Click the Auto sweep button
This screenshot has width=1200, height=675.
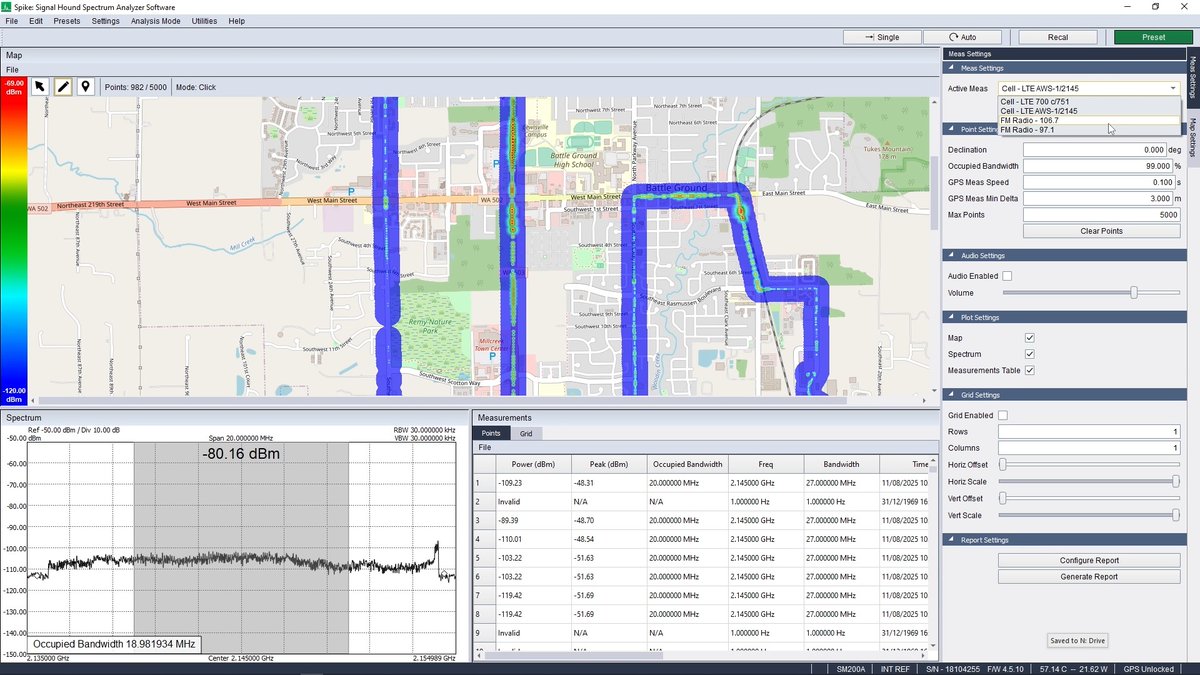tap(962, 37)
